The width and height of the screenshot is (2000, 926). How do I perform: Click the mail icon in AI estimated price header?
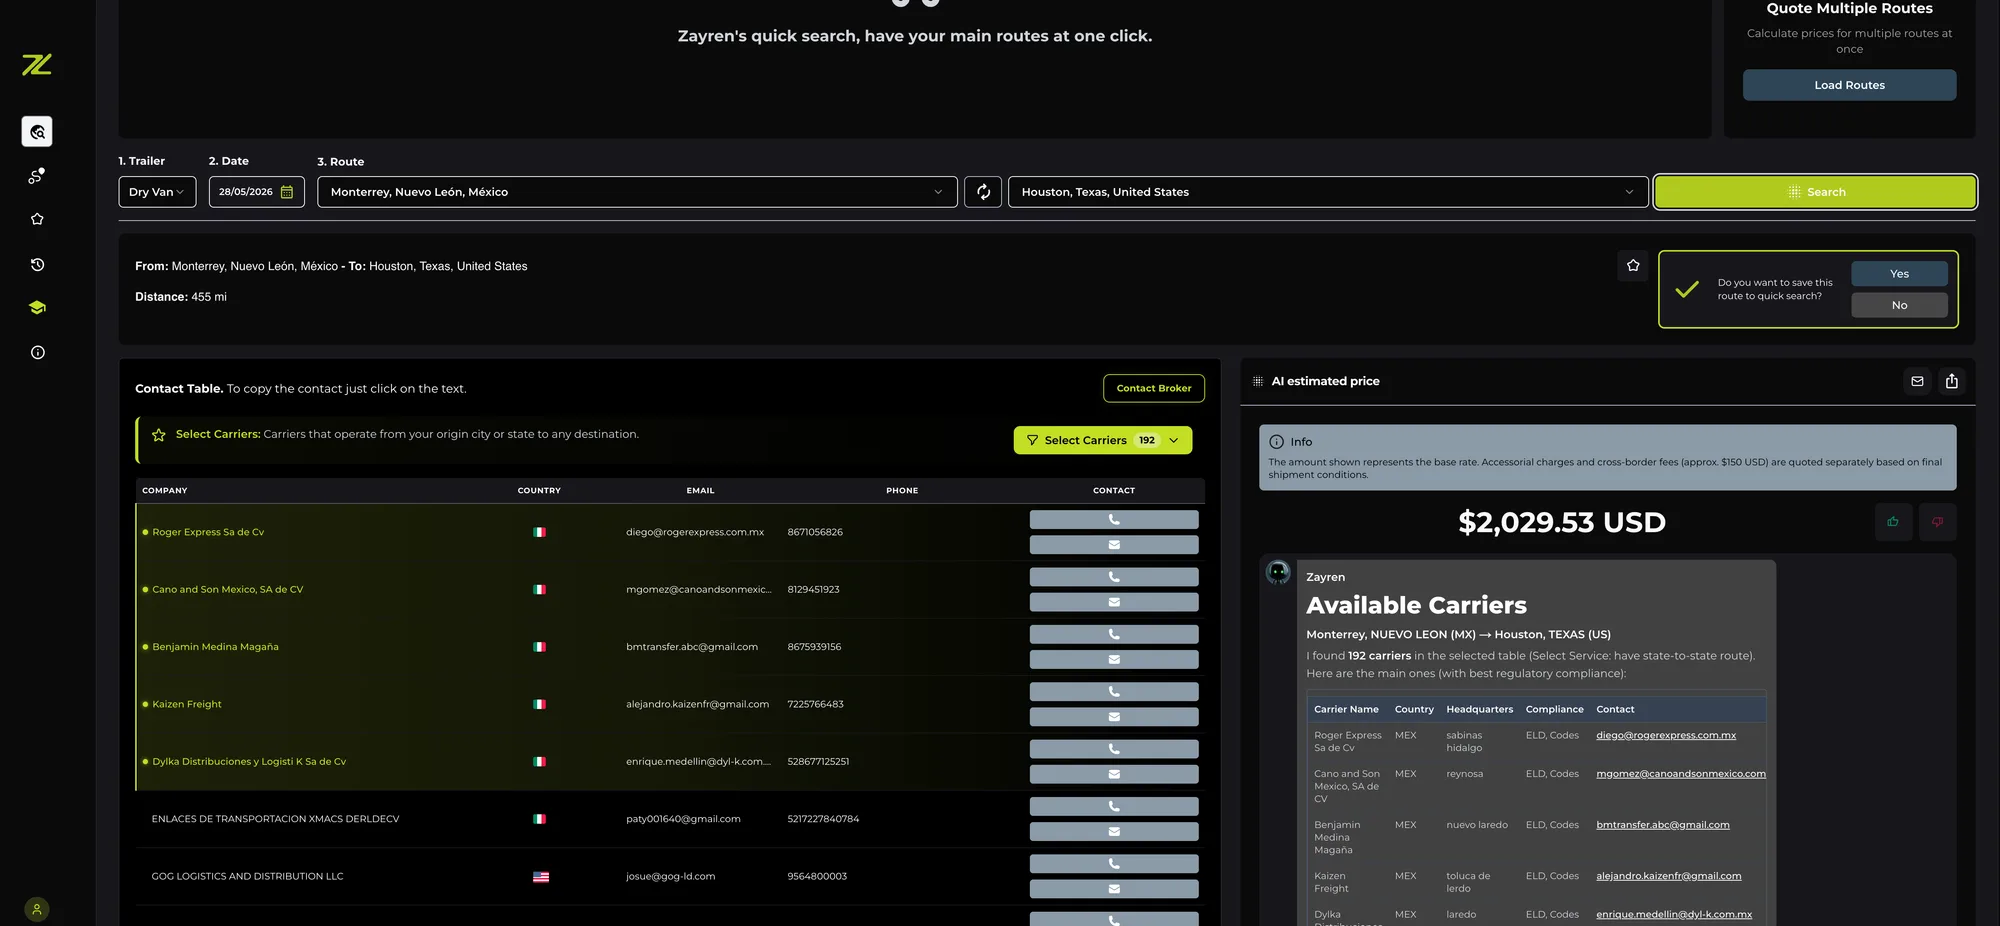(1917, 381)
